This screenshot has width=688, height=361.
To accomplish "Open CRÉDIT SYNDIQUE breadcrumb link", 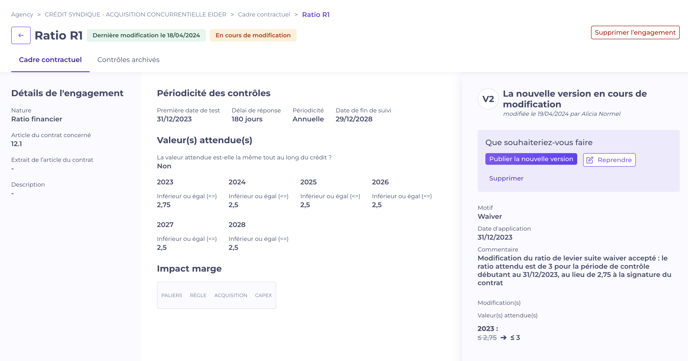I will (x=136, y=14).
